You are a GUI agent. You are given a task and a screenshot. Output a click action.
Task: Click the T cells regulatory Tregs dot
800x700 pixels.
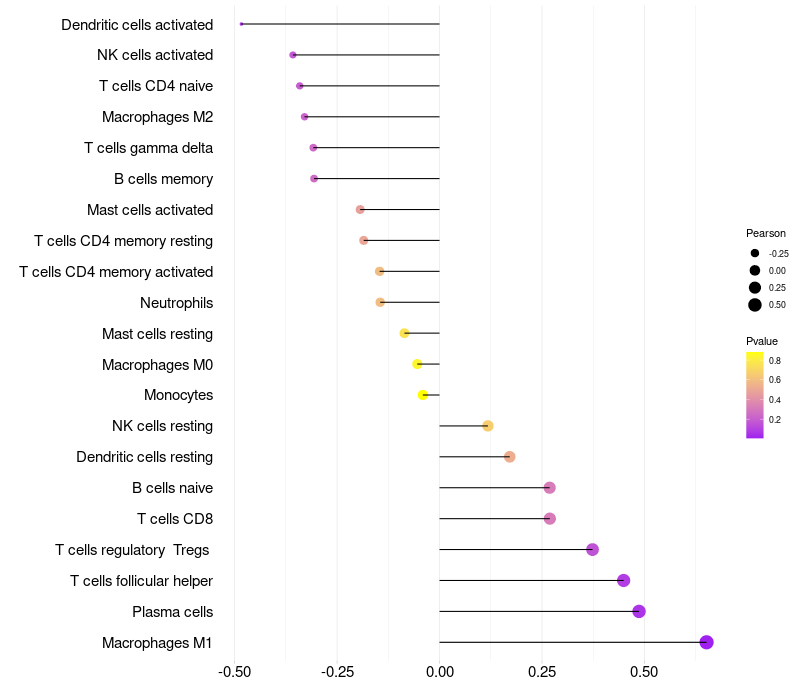592,549
